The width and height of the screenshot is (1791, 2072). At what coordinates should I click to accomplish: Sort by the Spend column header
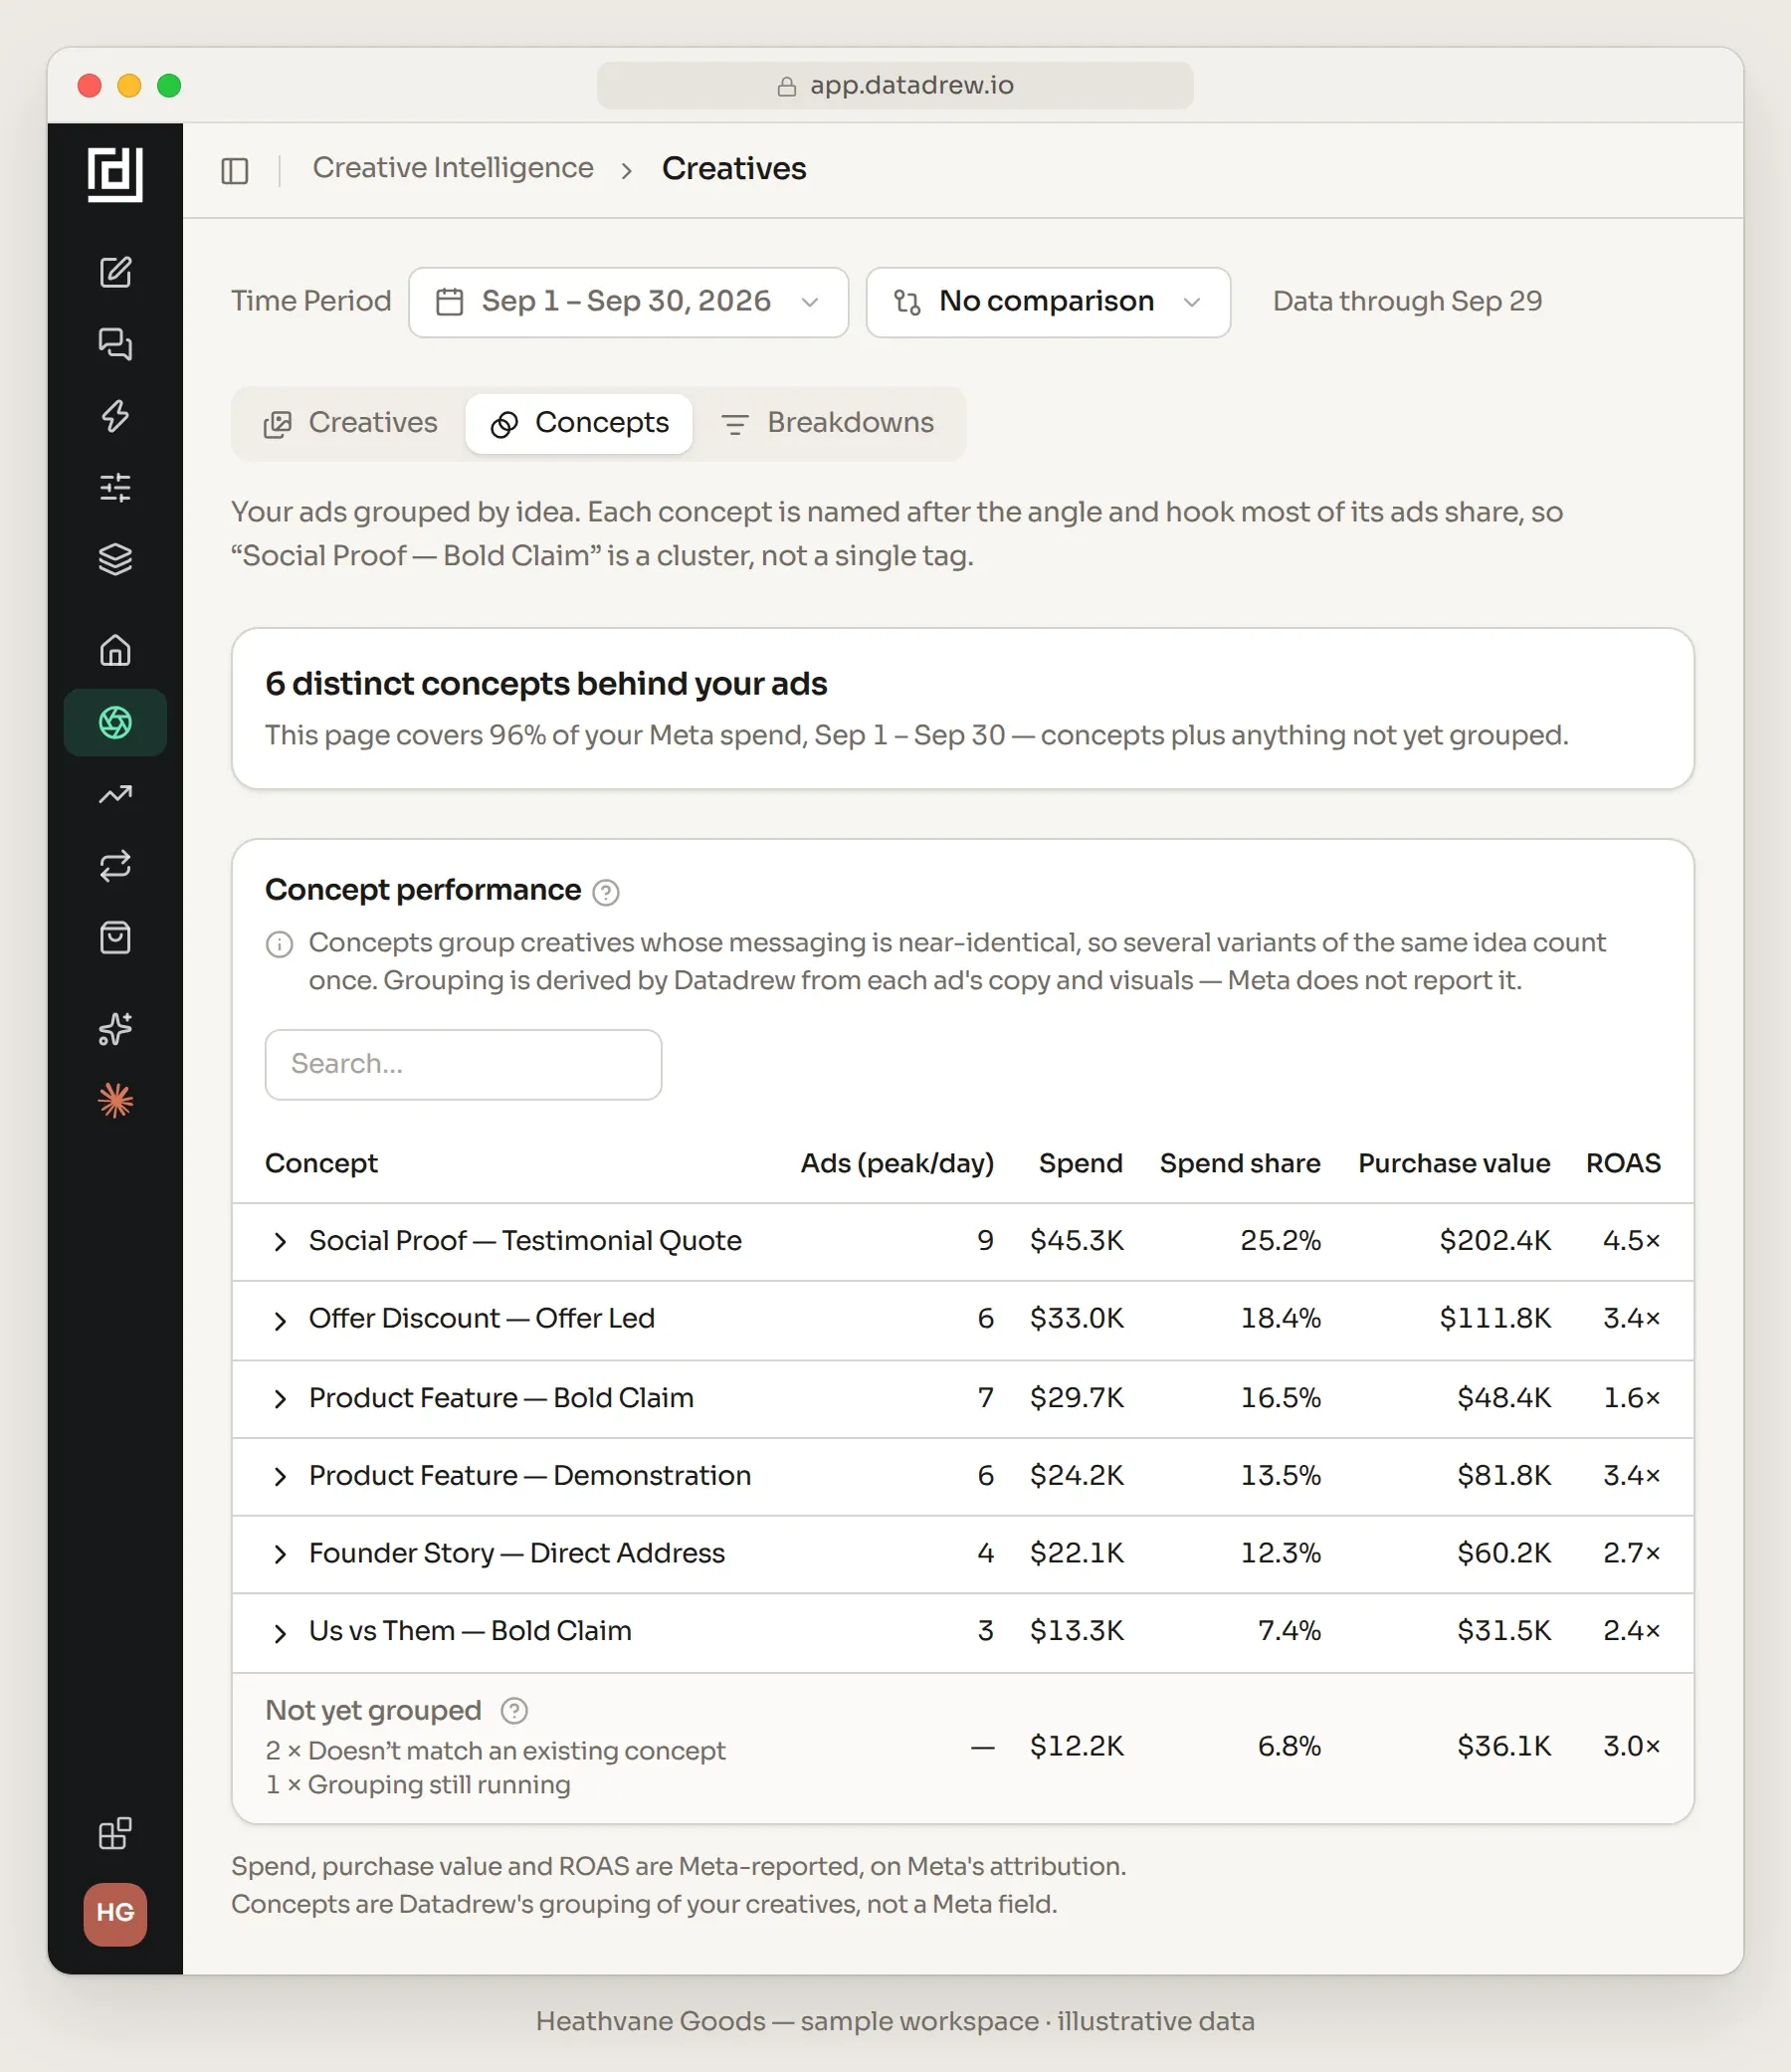(x=1080, y=1163)
